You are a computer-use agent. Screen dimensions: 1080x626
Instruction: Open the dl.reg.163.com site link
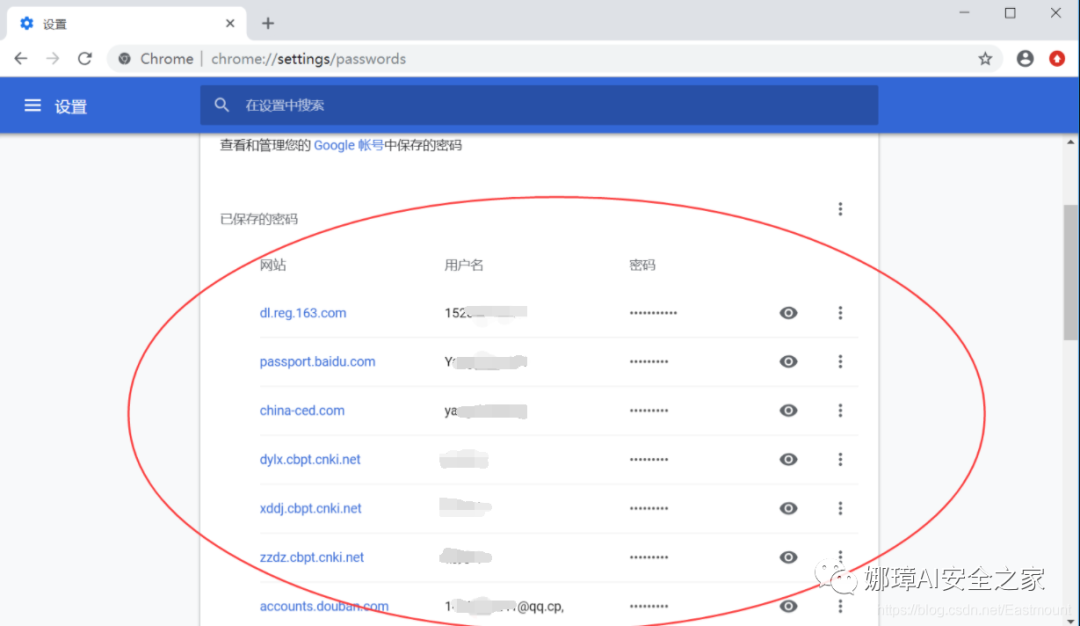point(302,313)
